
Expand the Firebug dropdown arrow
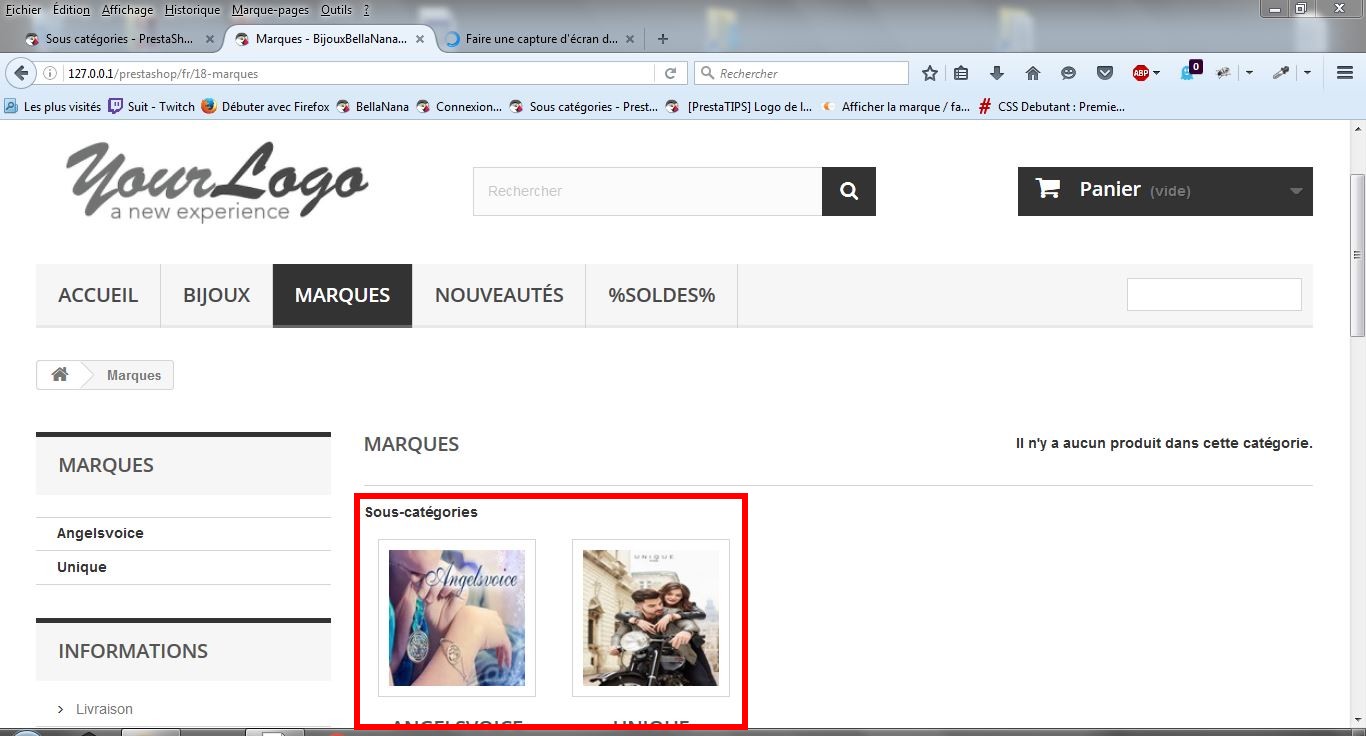[x=1249, y=73]
